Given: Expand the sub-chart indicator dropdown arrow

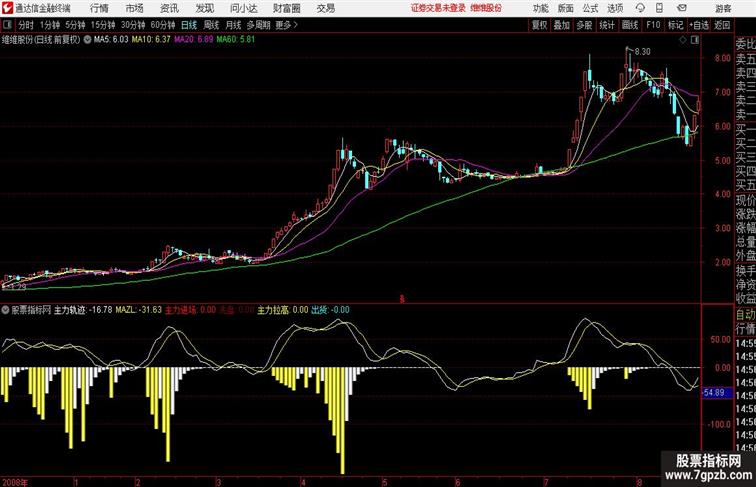Looking at the screenshot, I should (x=5, y=310).
